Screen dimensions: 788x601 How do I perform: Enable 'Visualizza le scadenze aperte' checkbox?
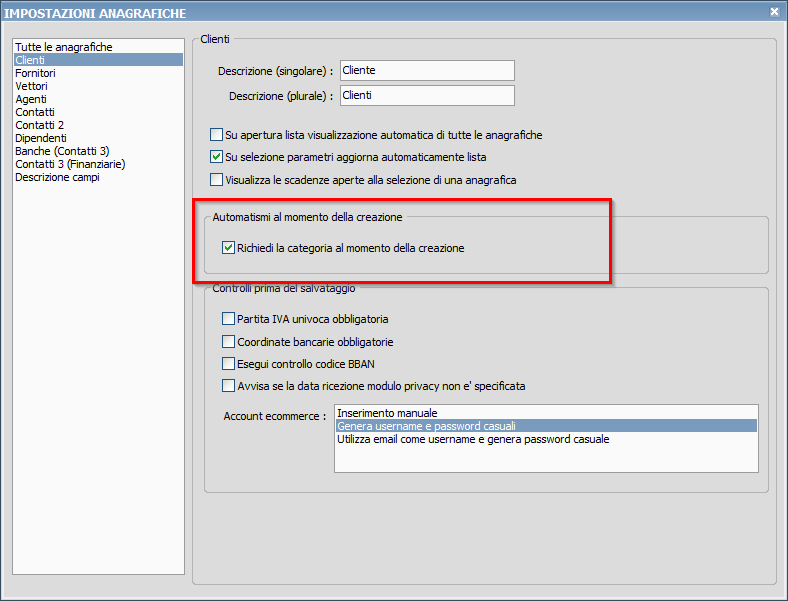(x=216, y=179)
